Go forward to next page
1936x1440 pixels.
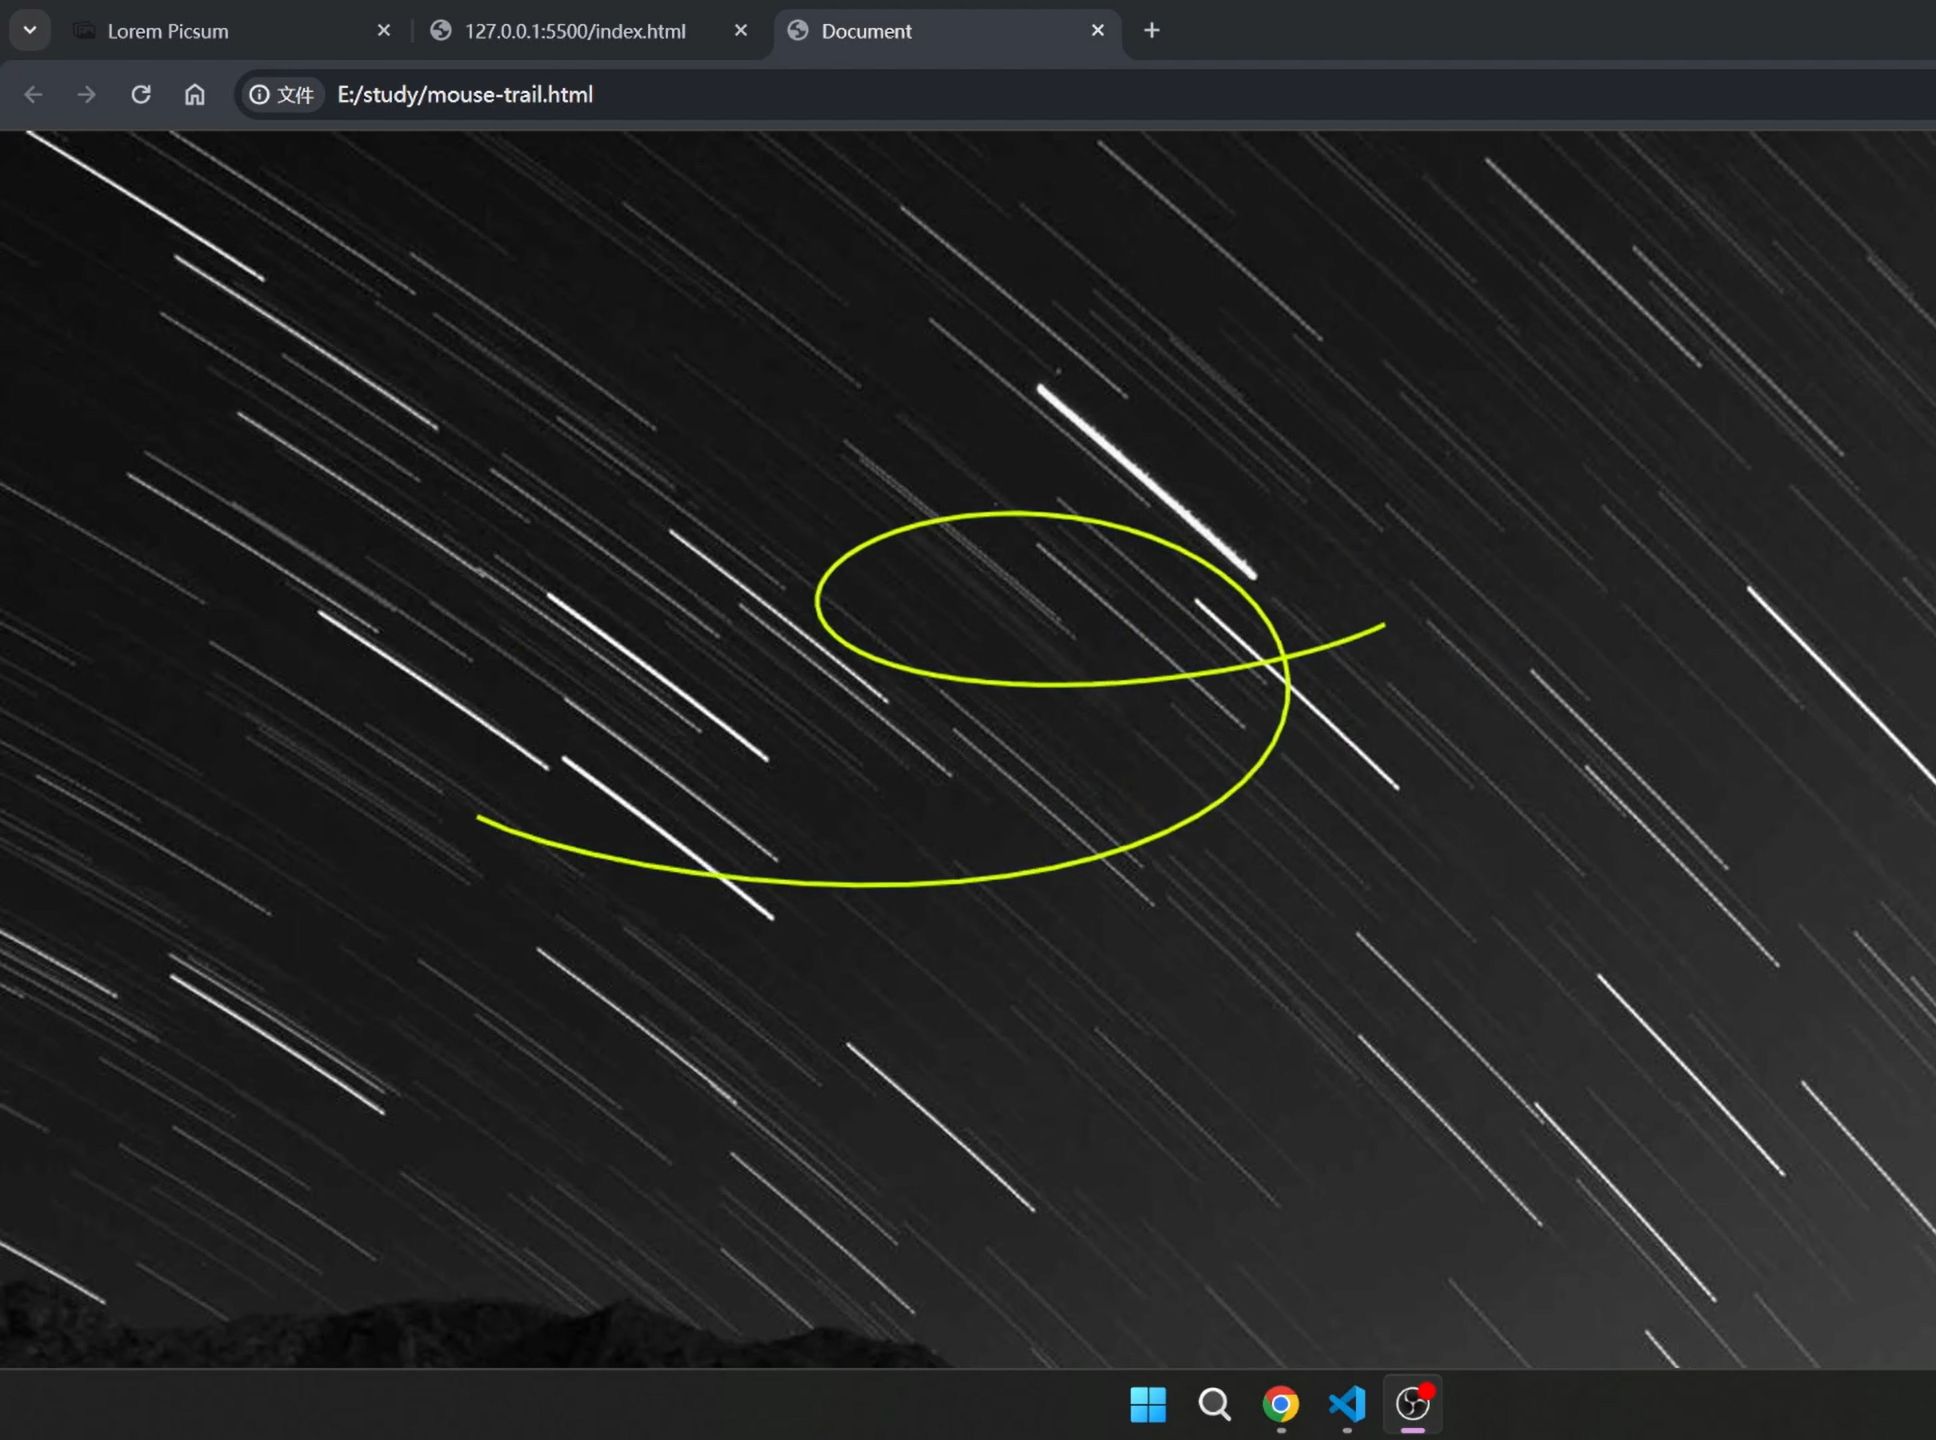click(87, 94)
